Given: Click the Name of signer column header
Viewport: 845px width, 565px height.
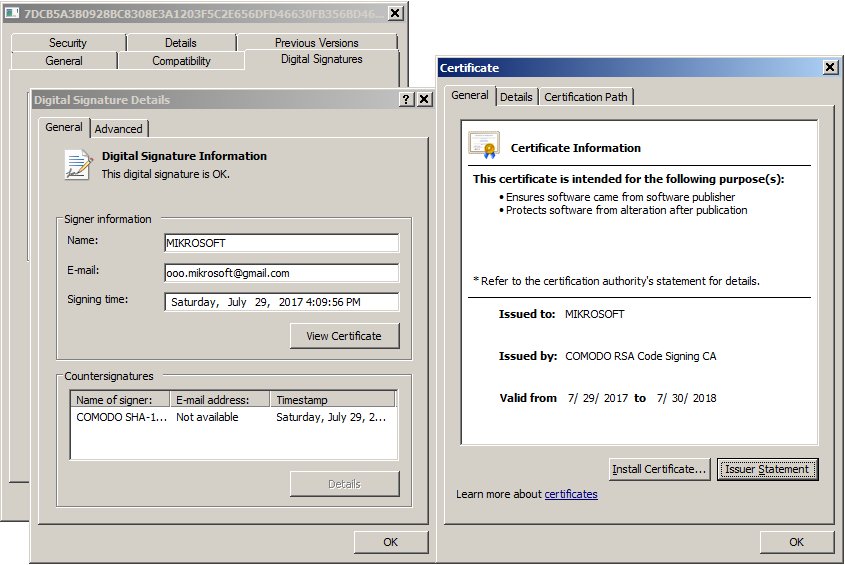Looking at the screenshot, I should pos(120,399).
